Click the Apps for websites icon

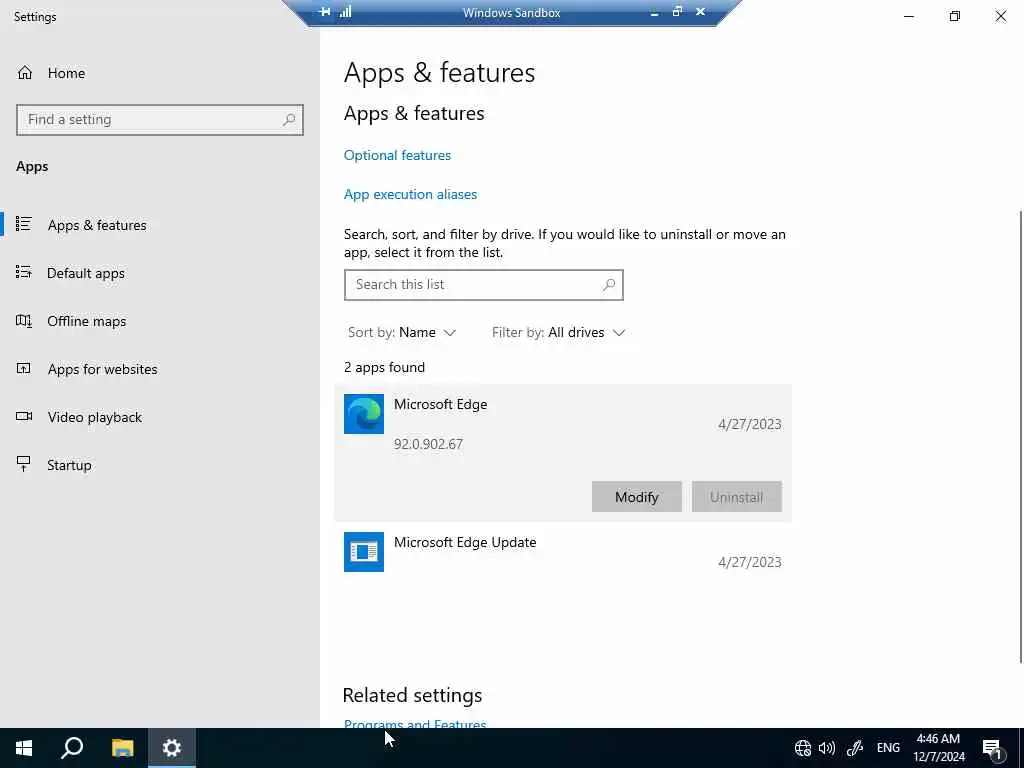(x=24, y=368)
